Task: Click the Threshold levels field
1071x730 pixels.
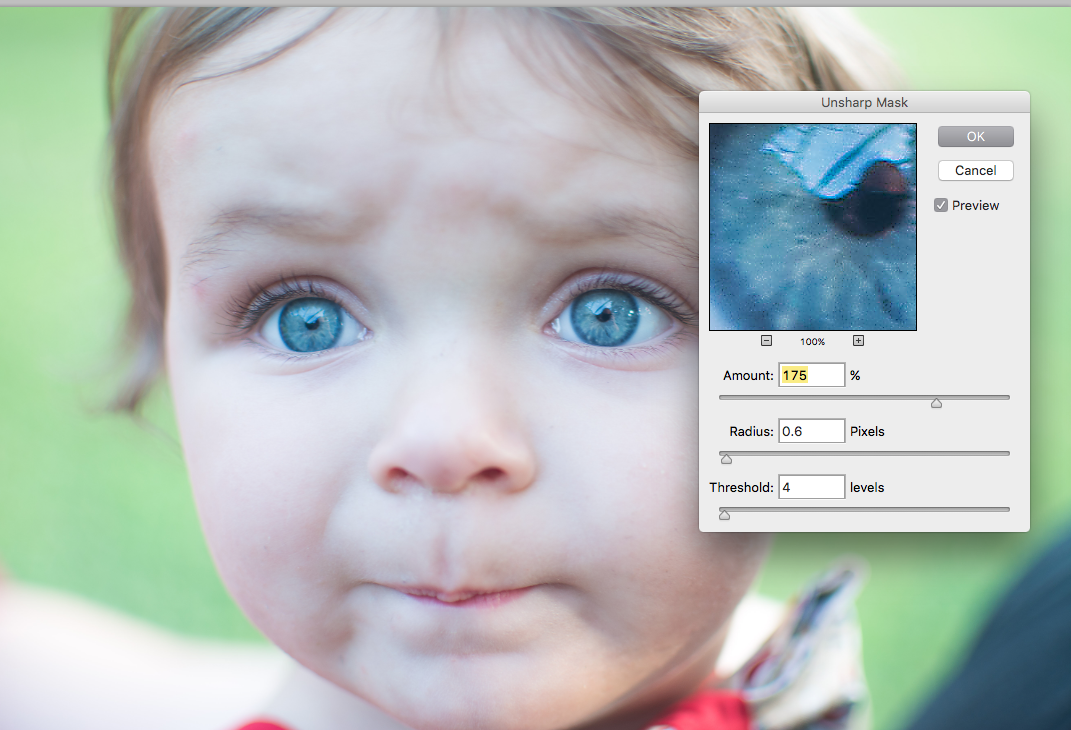Action: pos(811,487)
